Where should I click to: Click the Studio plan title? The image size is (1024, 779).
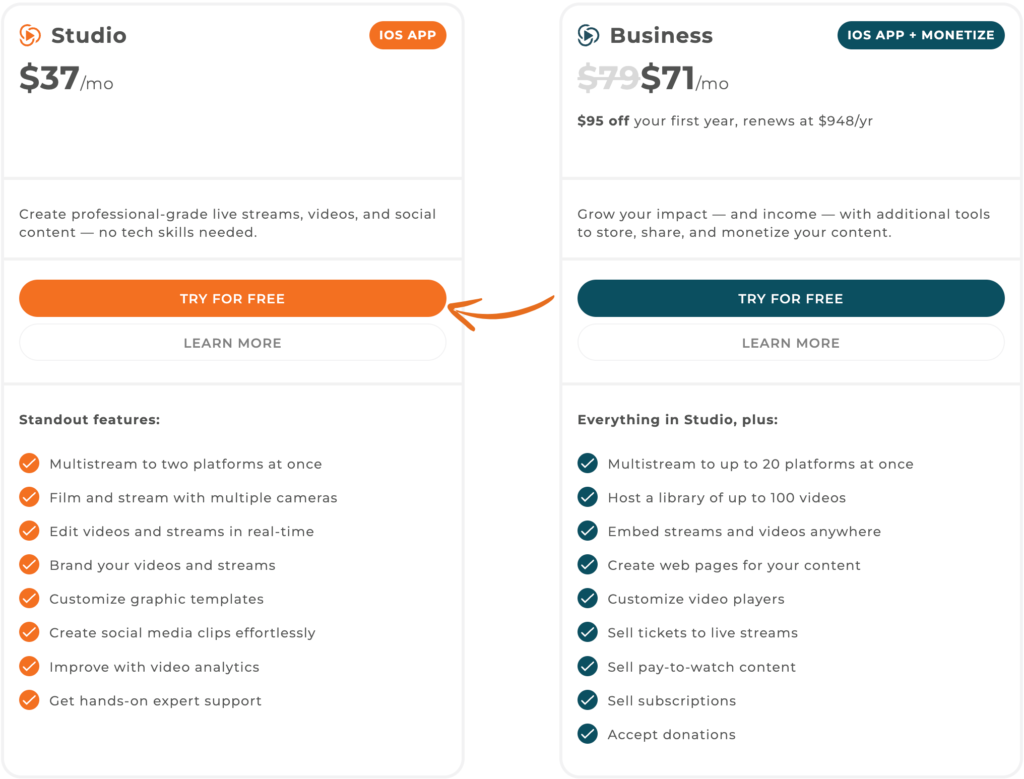(89, 35)
